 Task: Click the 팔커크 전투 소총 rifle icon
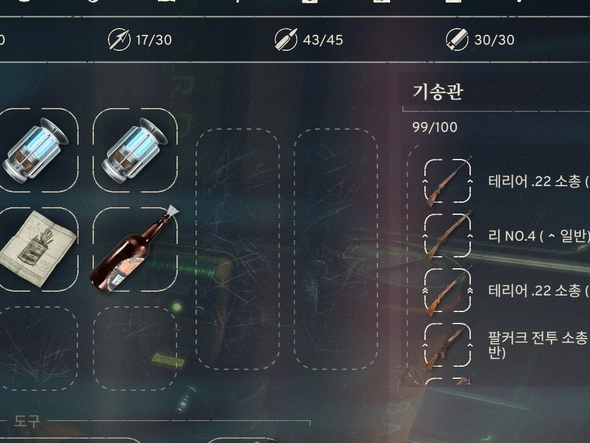click(x=448, y=345)
